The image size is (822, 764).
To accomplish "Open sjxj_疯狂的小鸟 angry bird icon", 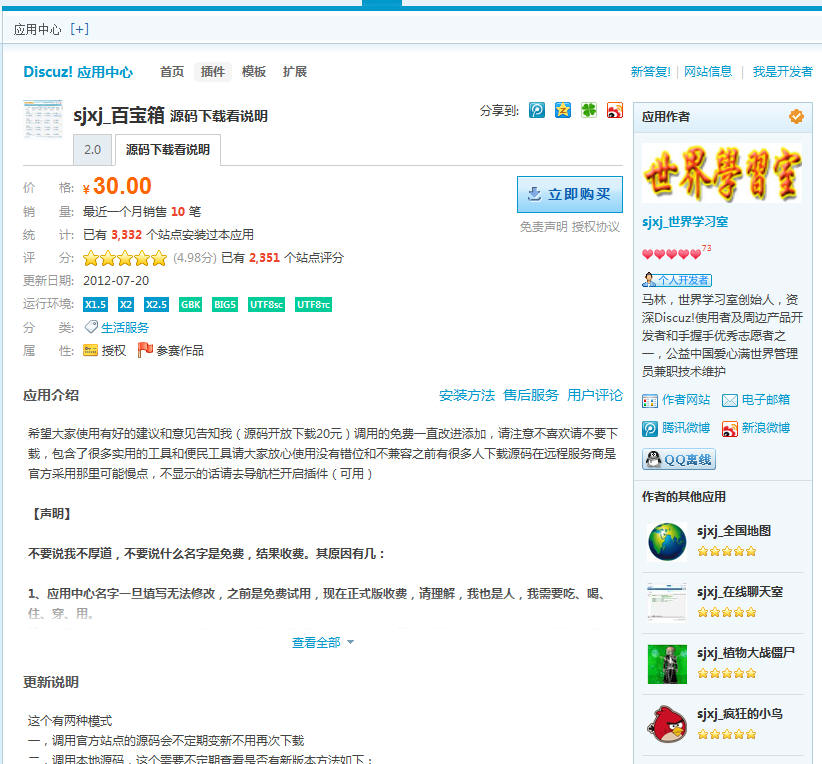I will pyautogui.click(x=667, y=725).
